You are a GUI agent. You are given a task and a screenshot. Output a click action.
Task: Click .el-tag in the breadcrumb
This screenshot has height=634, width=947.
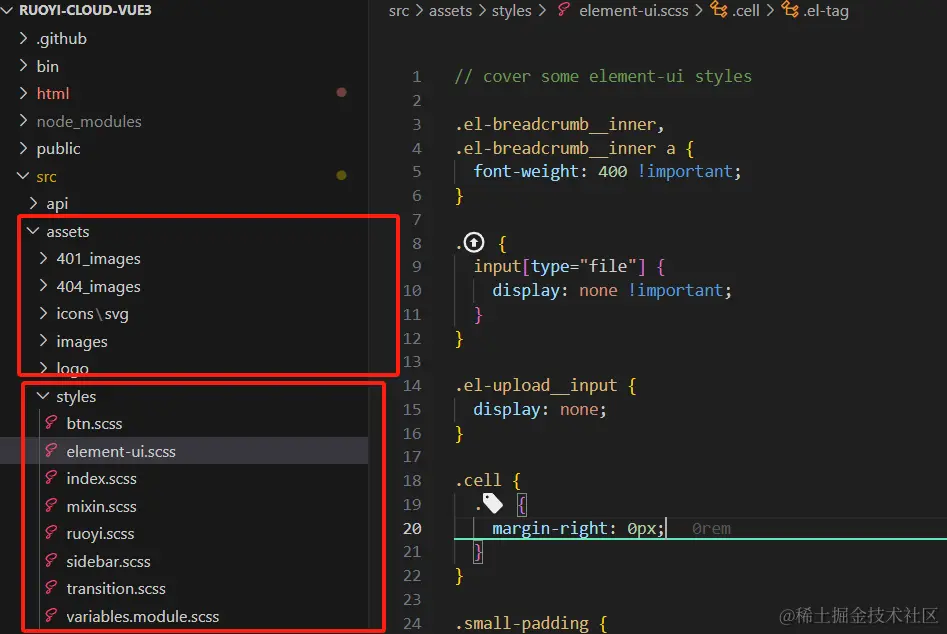[x=826, y=11]
